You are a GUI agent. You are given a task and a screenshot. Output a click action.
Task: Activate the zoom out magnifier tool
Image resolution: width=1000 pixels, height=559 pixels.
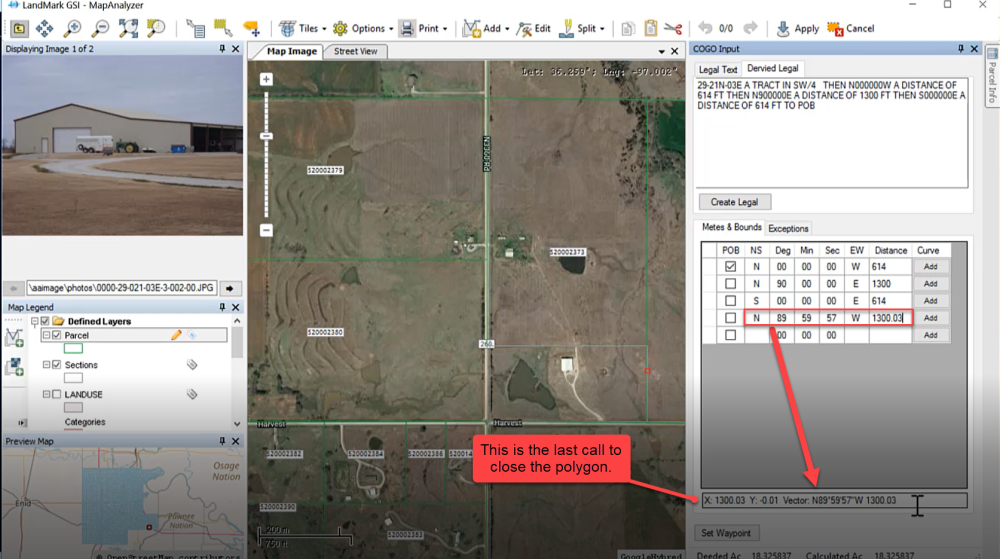tap(100, 28)
